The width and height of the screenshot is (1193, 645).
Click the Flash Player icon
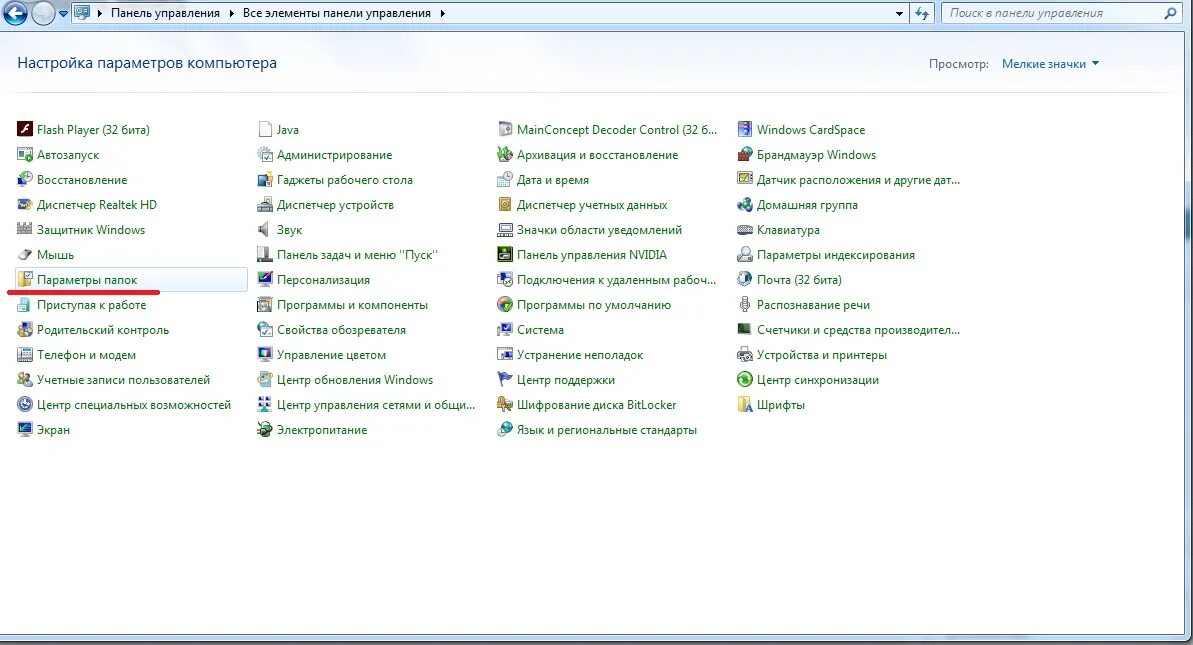tap(25, 129)
